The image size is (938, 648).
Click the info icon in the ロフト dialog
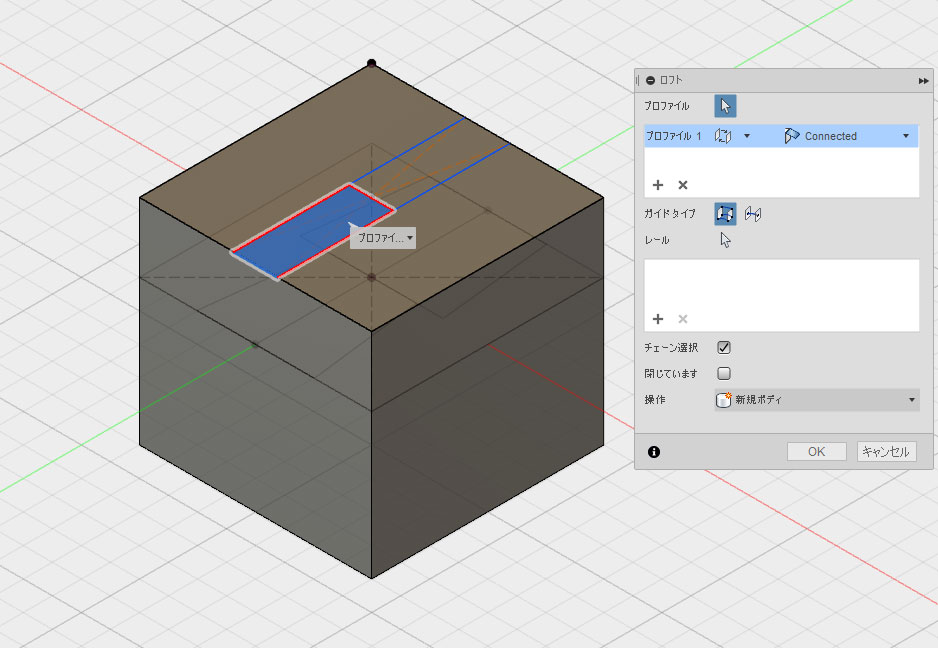point(654,452)
